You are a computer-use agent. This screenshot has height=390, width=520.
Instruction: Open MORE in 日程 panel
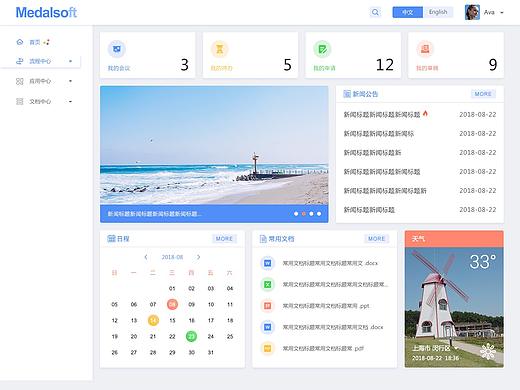[x=224, y=239]
